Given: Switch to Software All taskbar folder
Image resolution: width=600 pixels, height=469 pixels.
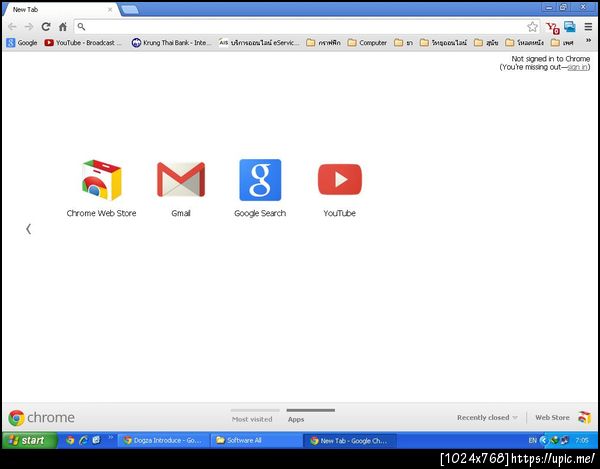Looking at the screenshot, I should [256, 440].
